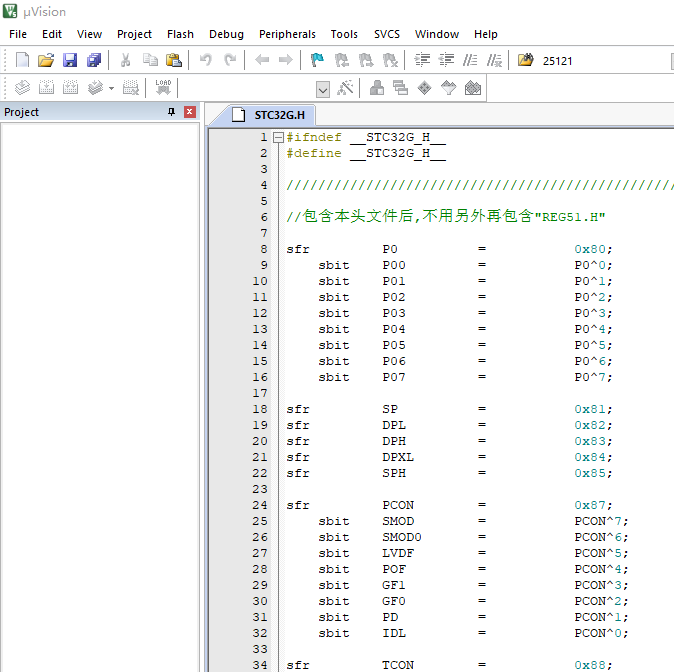Click the Navigate Forwards arrow

pos(285,60)
